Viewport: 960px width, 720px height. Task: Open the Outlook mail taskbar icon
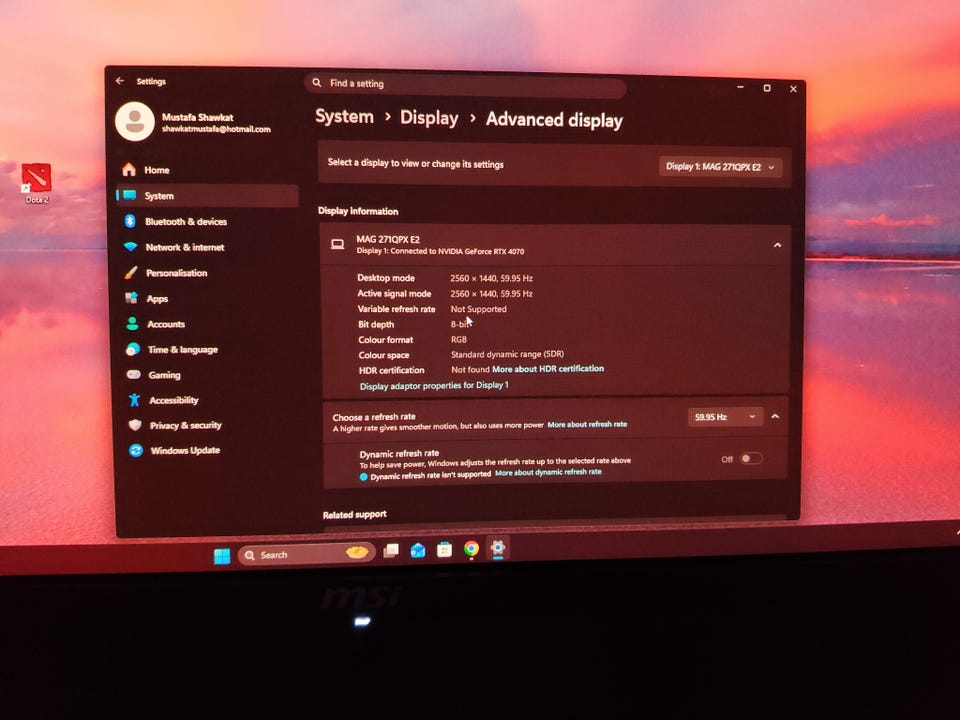click(418, 550)
